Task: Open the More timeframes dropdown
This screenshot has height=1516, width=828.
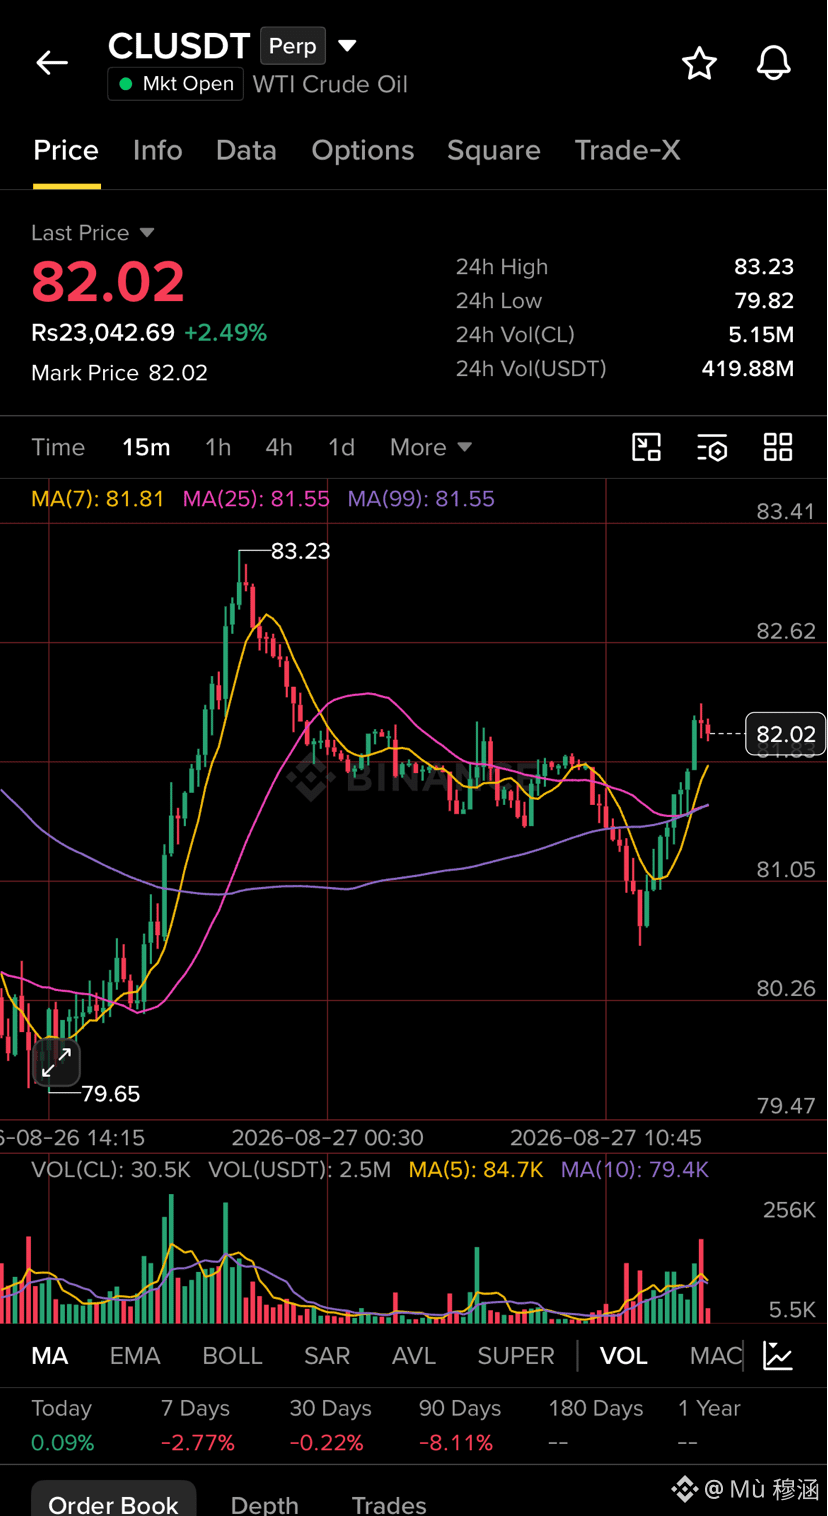Action: [430, 447]
